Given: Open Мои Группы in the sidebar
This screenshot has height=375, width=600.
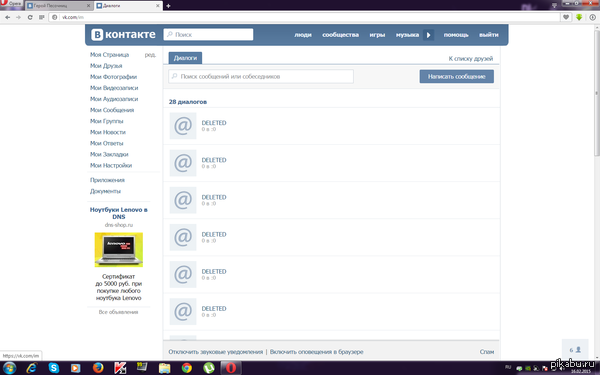Looking at the screenshot, I should point(106,121).
